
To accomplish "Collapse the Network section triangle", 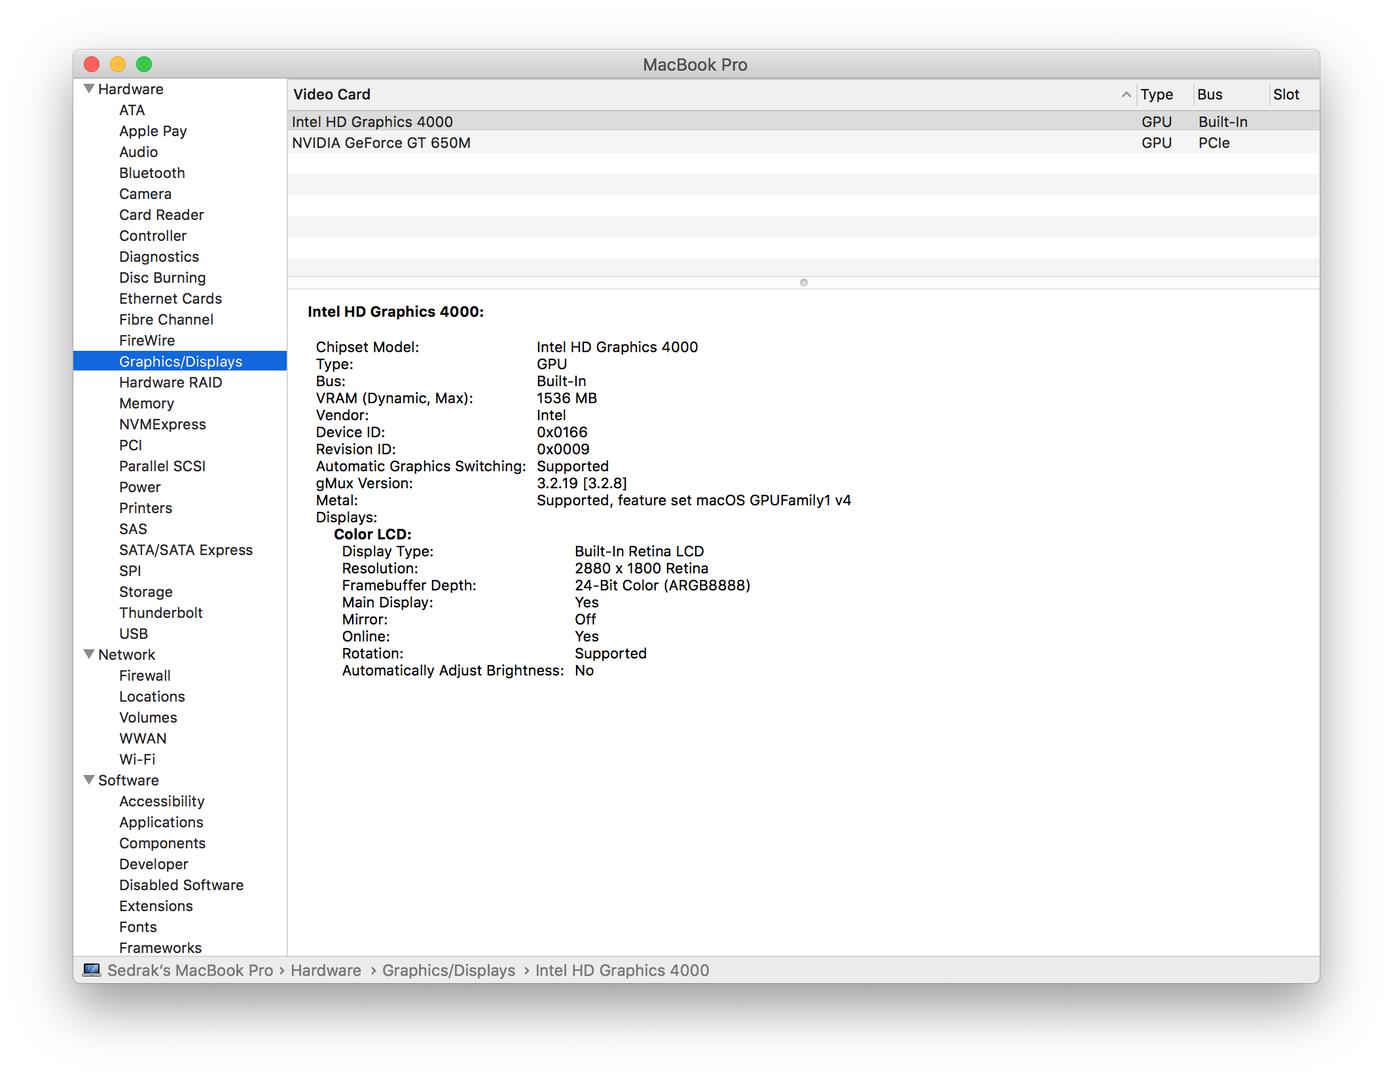I will pos(89,654).
